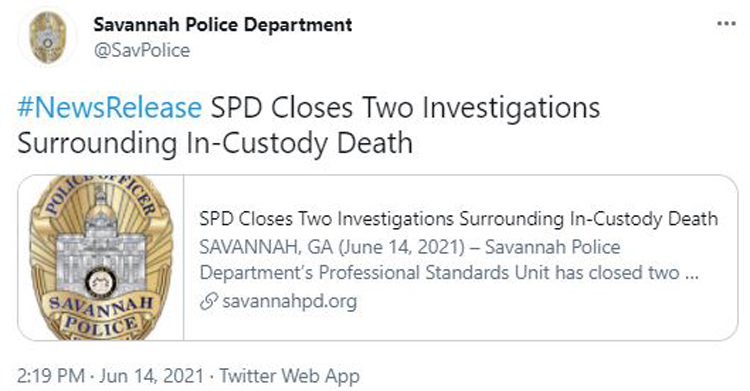This screenshot has width=750, height=391.
Task: Click the POLICE OFFICER arc on the badge image
Action: click(101, 194)
